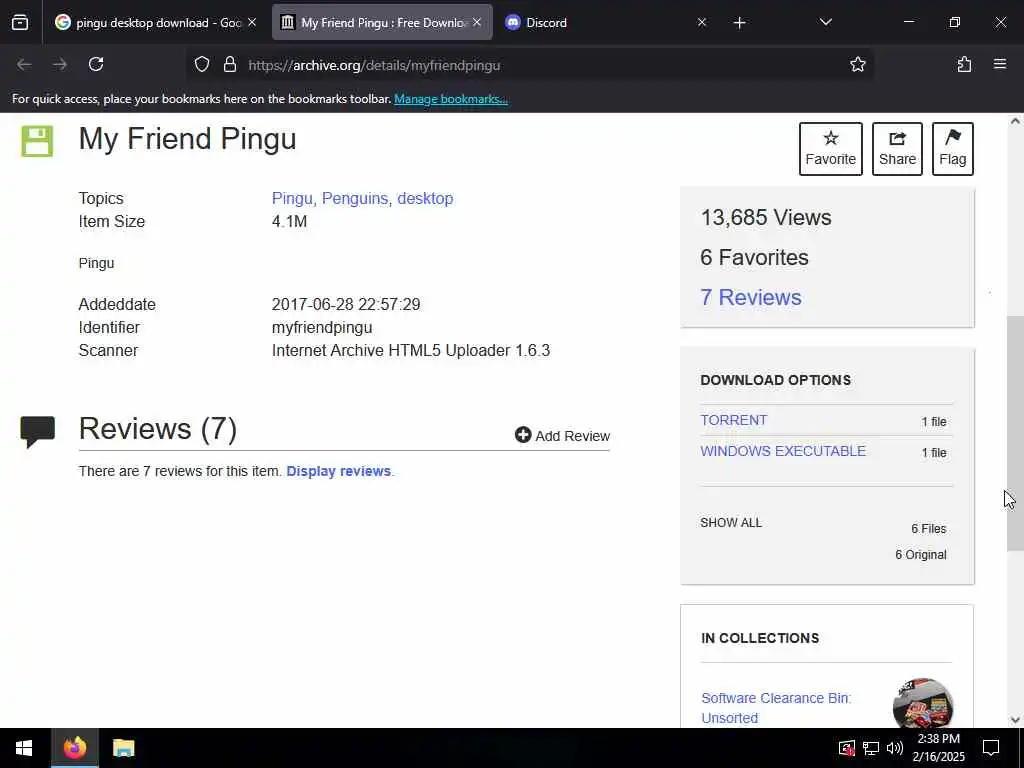The image size is (1024, 768).
Task: Open Firefox View icon in tab strip
Action: click(20, 23)
